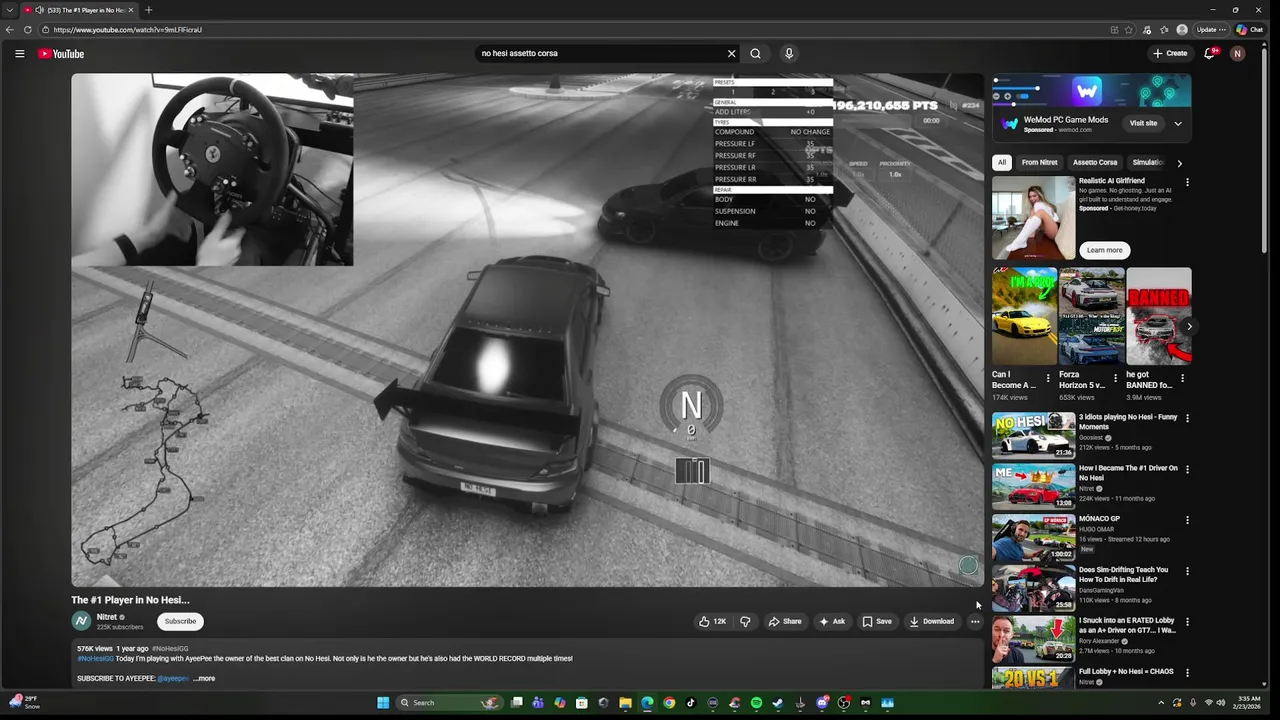Image resolution: width=1280 pixels, height=720 pixels.
Task: Open Steam from the taskbar
Action: (778, 703)
